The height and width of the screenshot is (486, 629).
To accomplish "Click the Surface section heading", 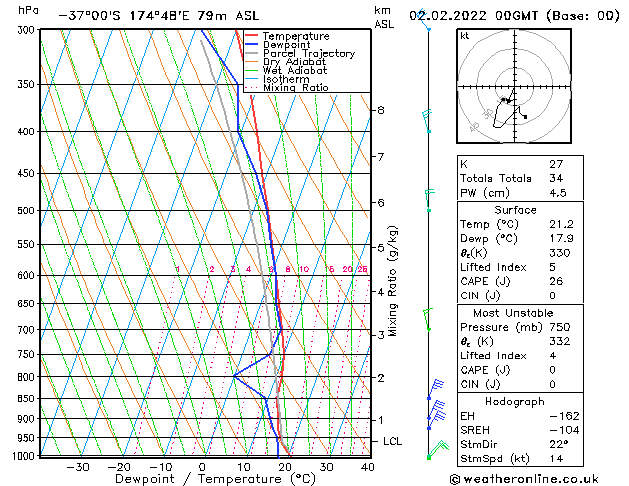I will click(x=515, y=210).
